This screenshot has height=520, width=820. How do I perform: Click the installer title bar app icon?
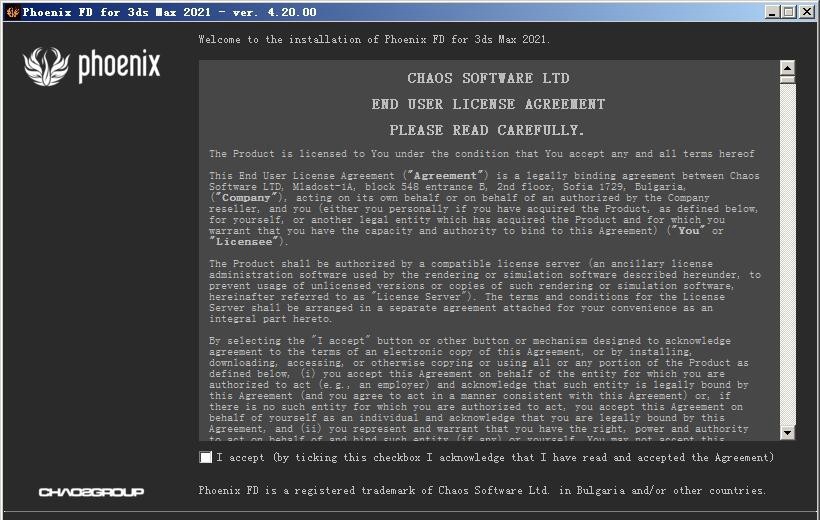click(x=12, y=12)
